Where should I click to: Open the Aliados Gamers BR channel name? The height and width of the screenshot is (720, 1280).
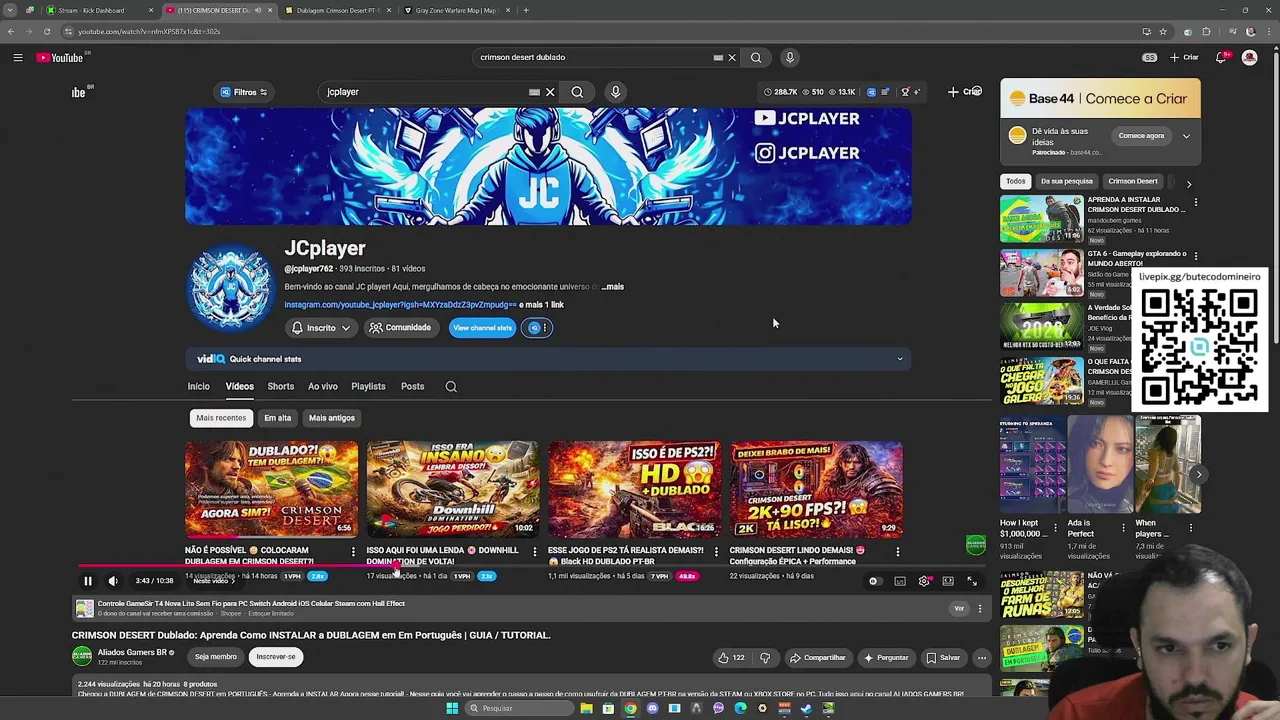click(x=133, y=652)
